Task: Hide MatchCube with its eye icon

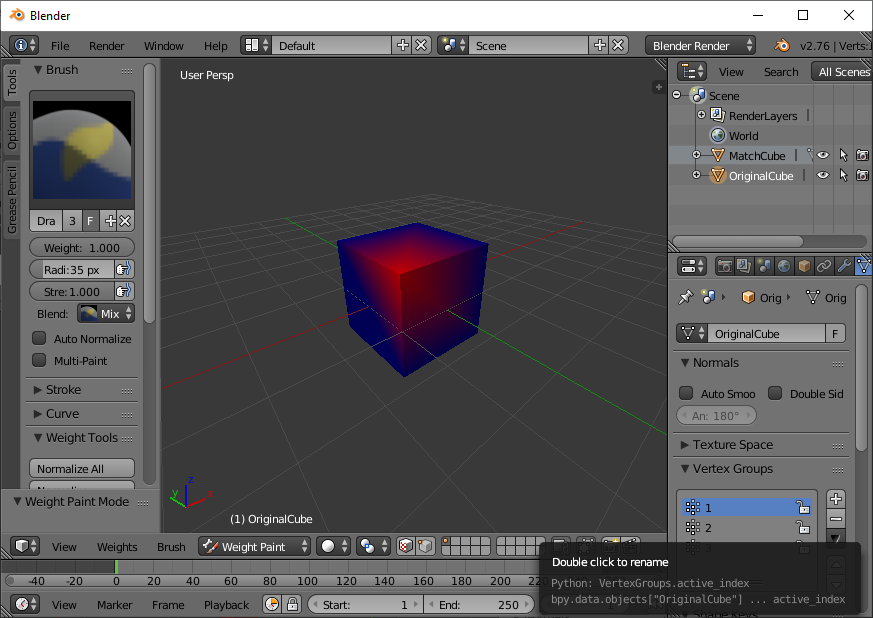Action: [x=823, y=155]
